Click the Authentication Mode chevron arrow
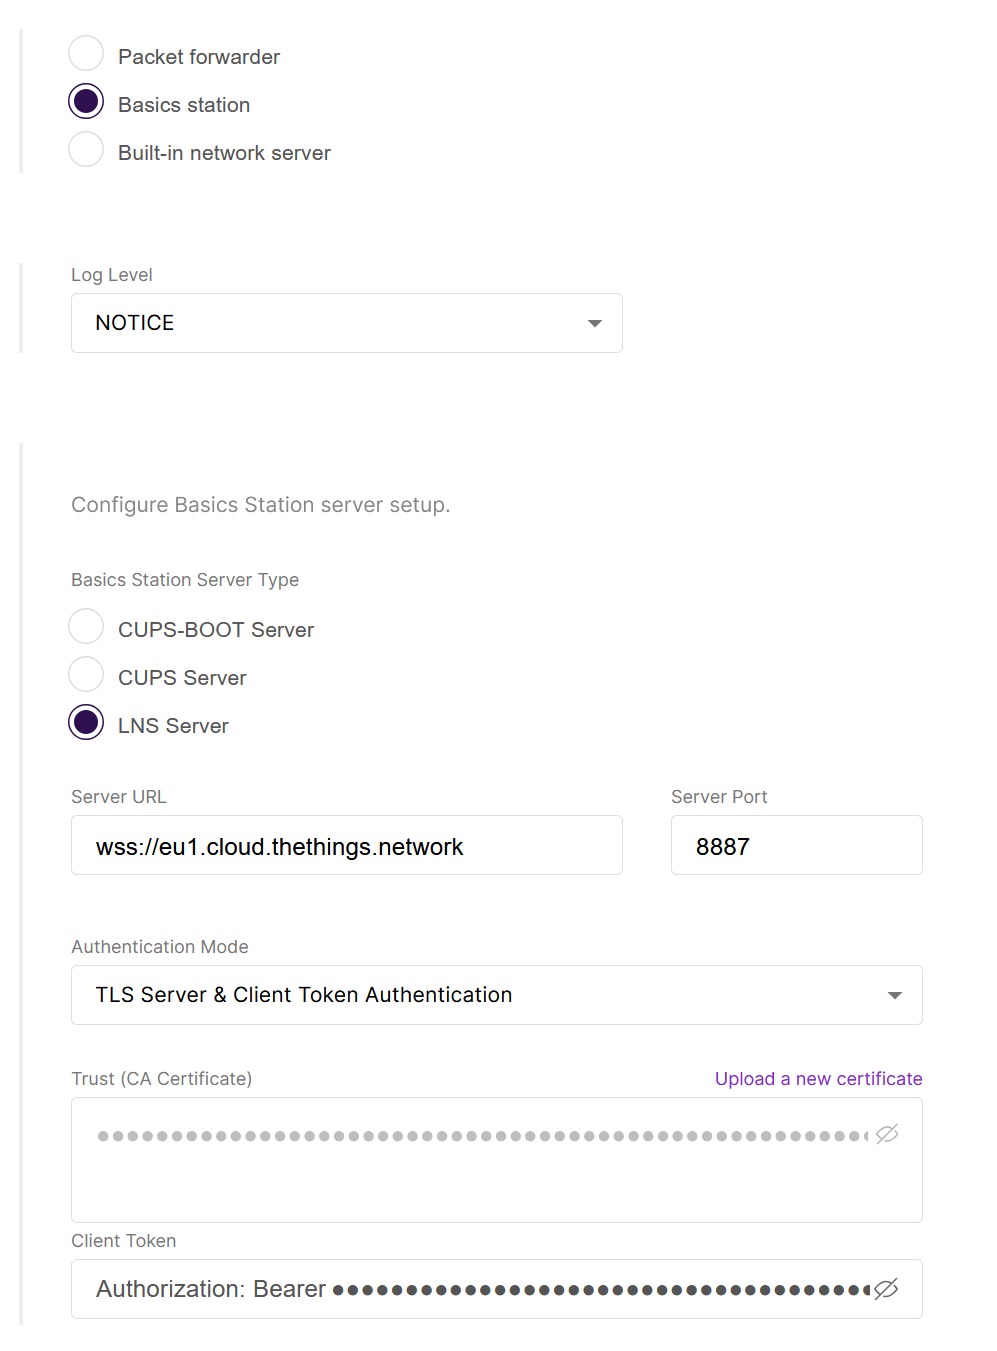This screenshot has width=997, height=1351. tap(893, 995)
